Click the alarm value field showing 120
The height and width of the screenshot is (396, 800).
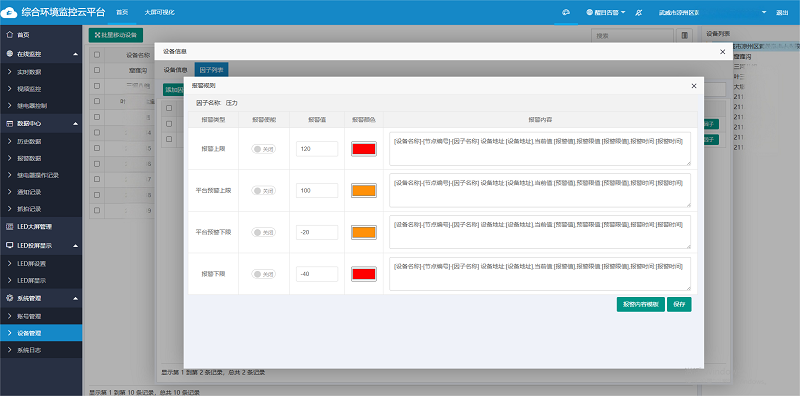(x=317, y=149)
